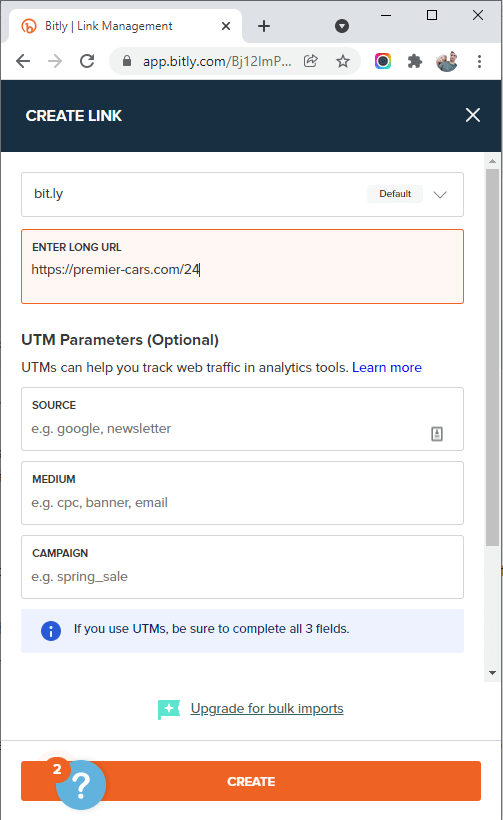The height and width of the screenshot is (820, 503).
Task: Close the Create Link panel
Action: 473,115
